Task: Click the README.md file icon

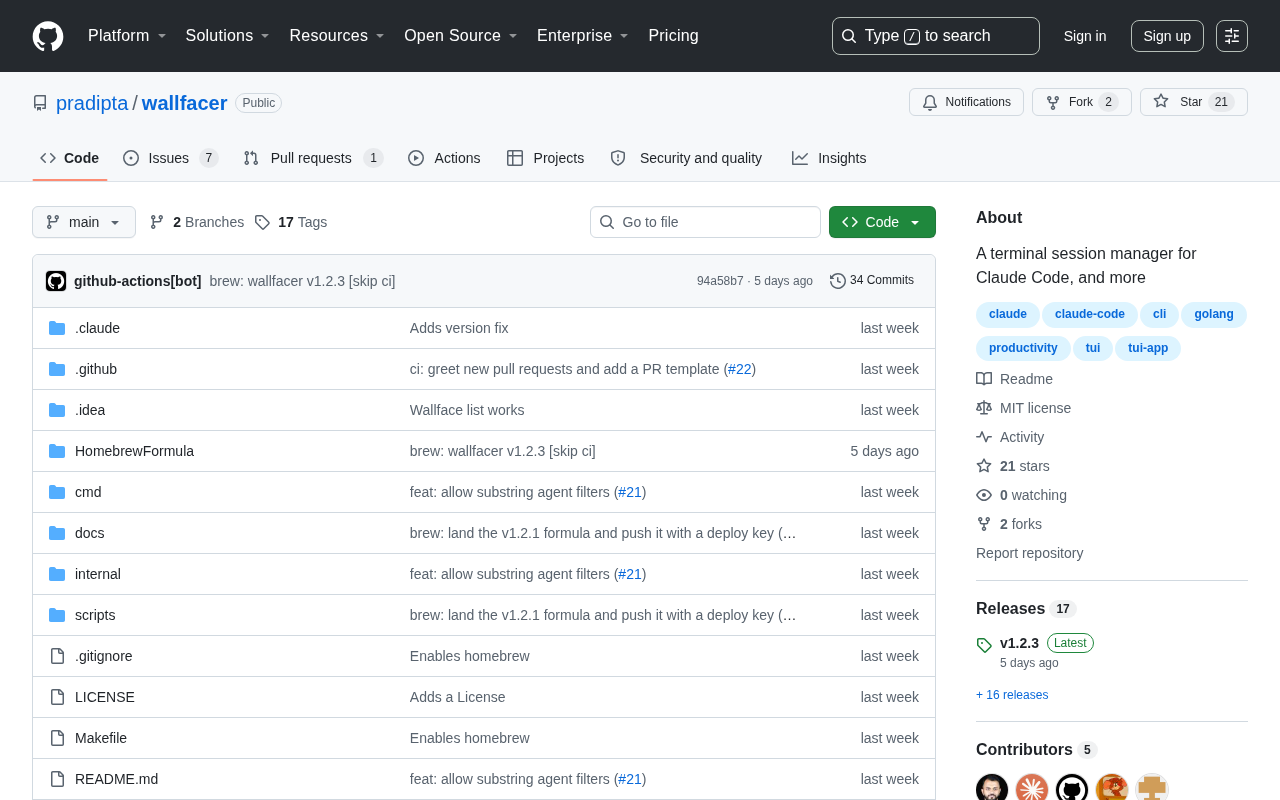Action: pyautogui.click(x=57, y=779)
